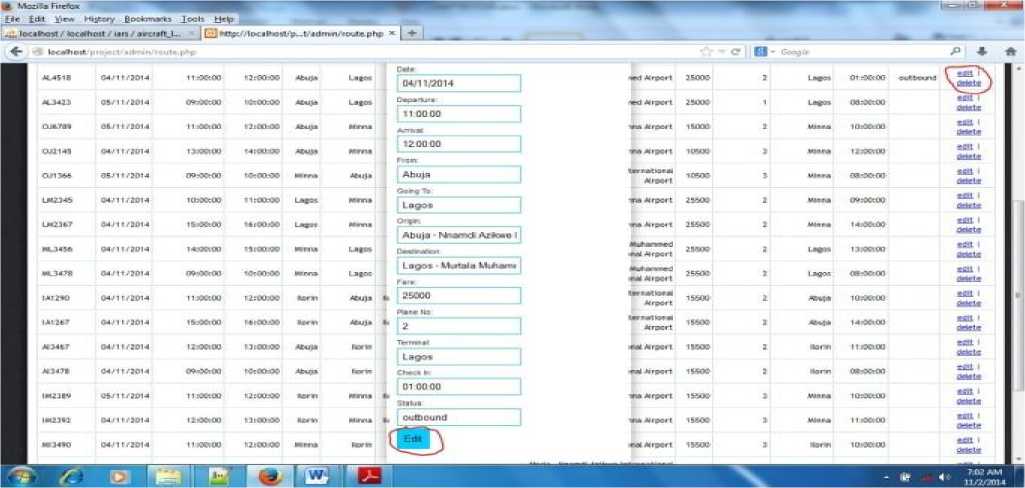The width and height of the screenshot is (1025, 488).
Task: Click the Terminal field Lagos
Action: [x=458, y=357]
